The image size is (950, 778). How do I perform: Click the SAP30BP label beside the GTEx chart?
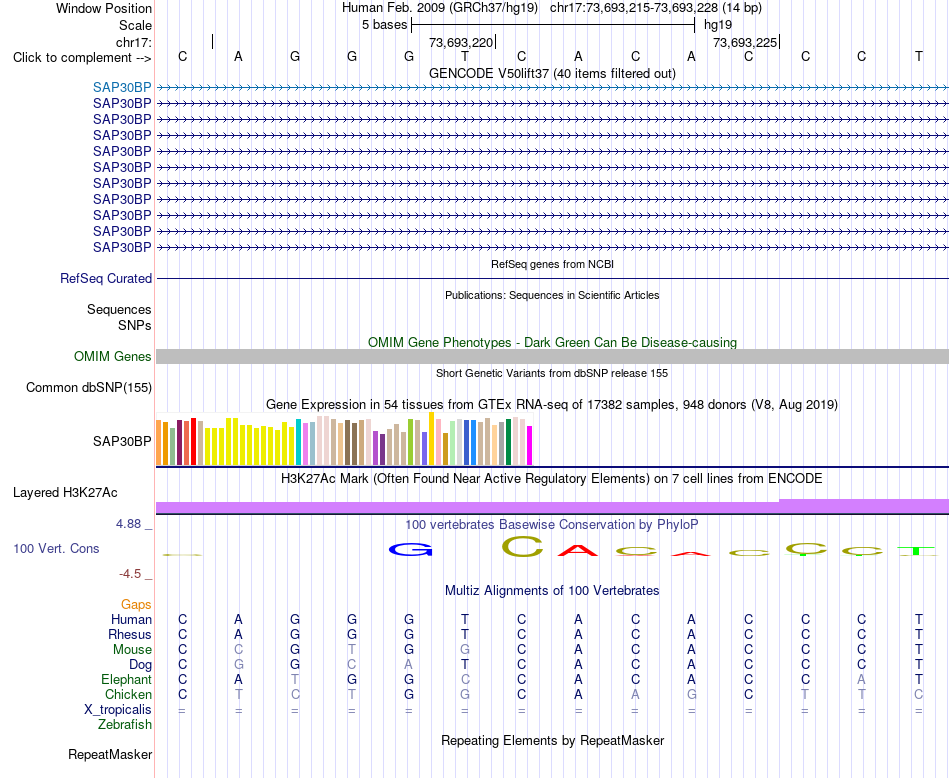[122, 442]
